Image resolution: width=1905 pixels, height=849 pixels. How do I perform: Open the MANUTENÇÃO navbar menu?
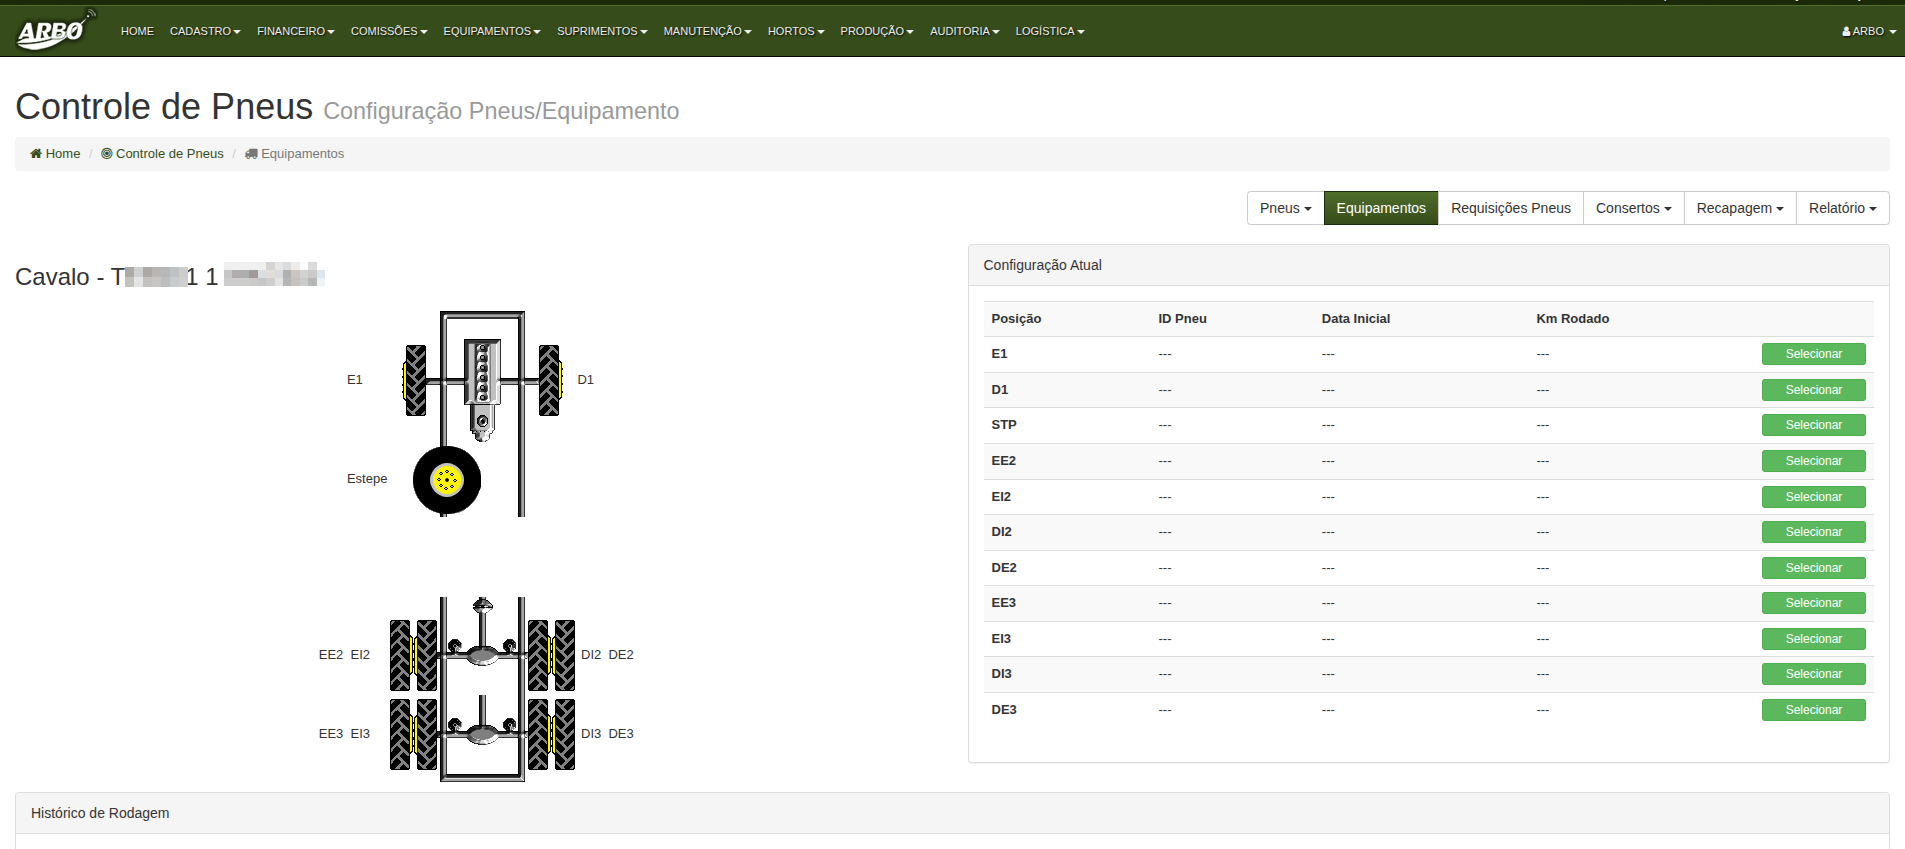(707, 31)
